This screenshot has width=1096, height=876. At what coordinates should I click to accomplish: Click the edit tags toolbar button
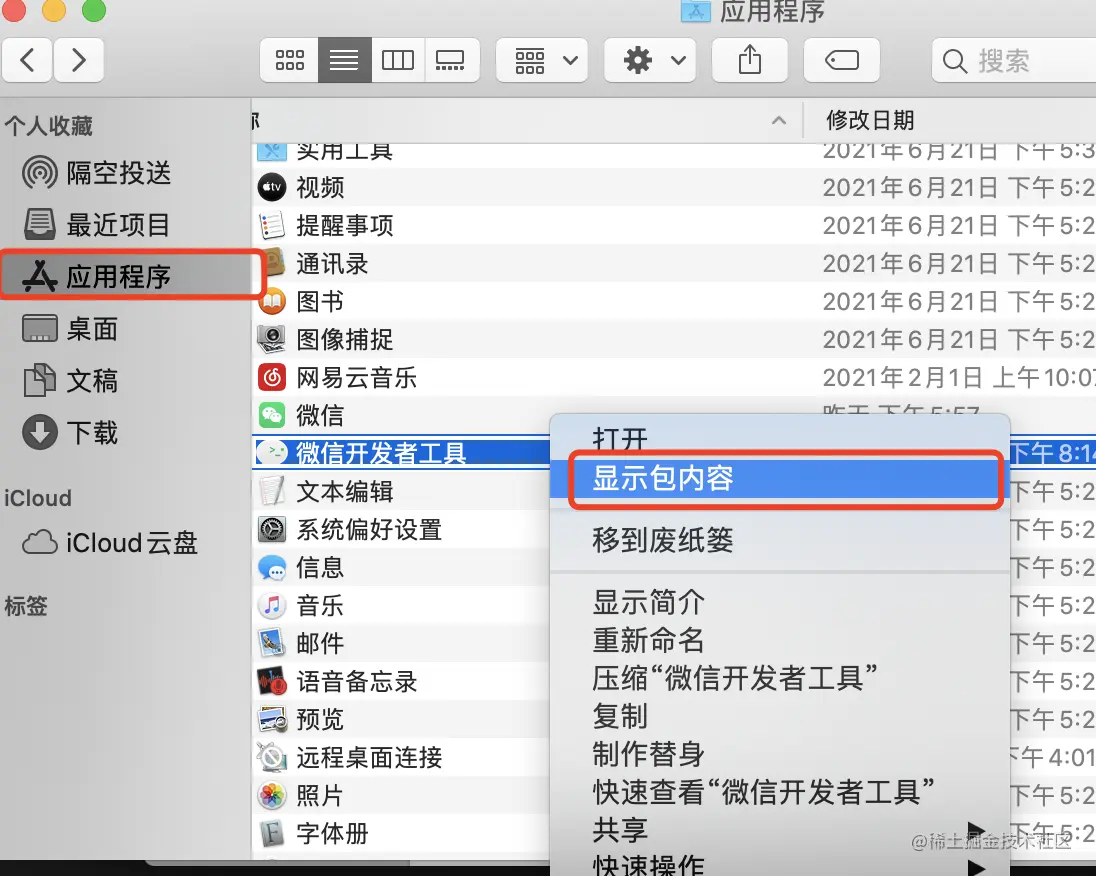coord(842,60)
